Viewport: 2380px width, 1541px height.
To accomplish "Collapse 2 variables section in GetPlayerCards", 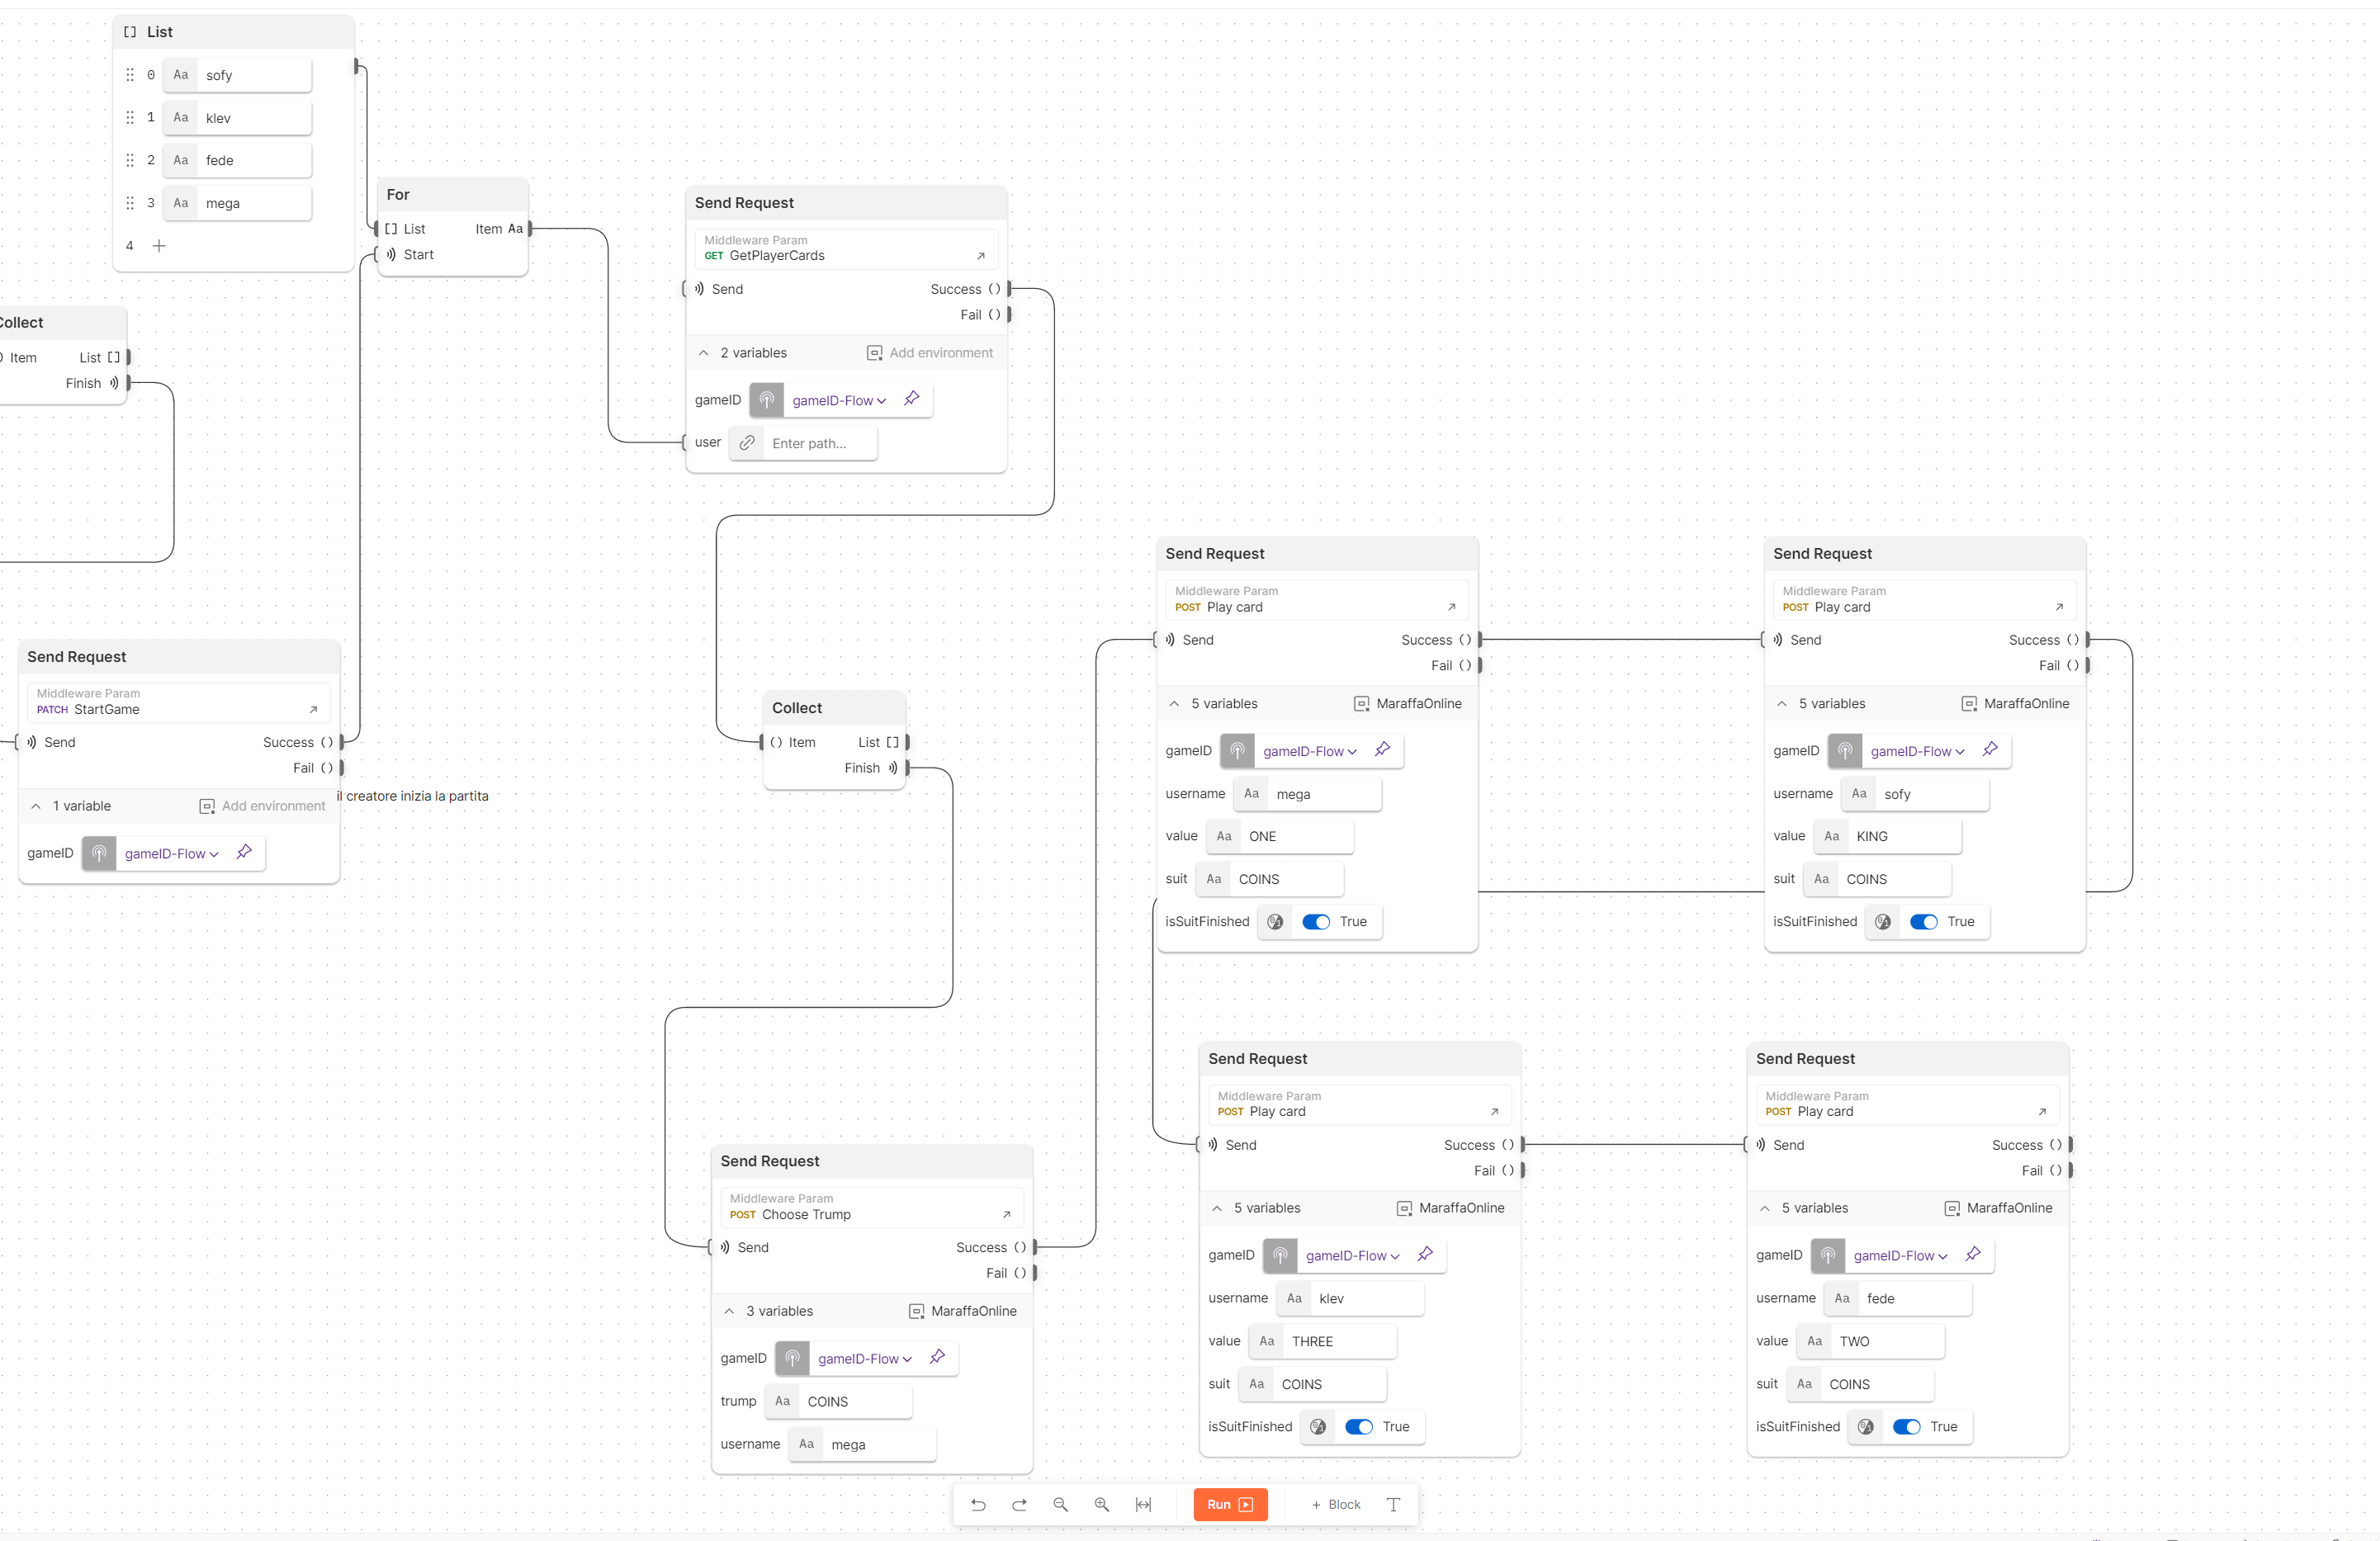I will [x=704, y=353].
